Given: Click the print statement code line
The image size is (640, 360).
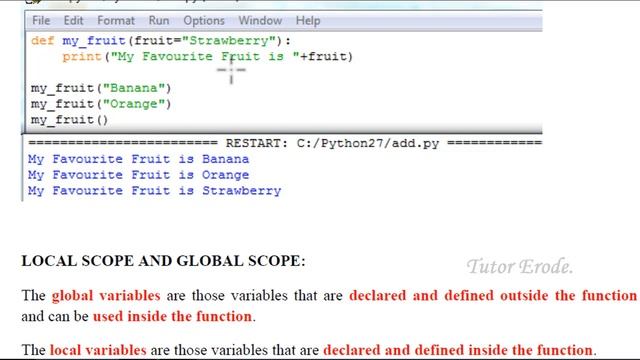Looking at the screenshot, I should [x=207, y=56].
